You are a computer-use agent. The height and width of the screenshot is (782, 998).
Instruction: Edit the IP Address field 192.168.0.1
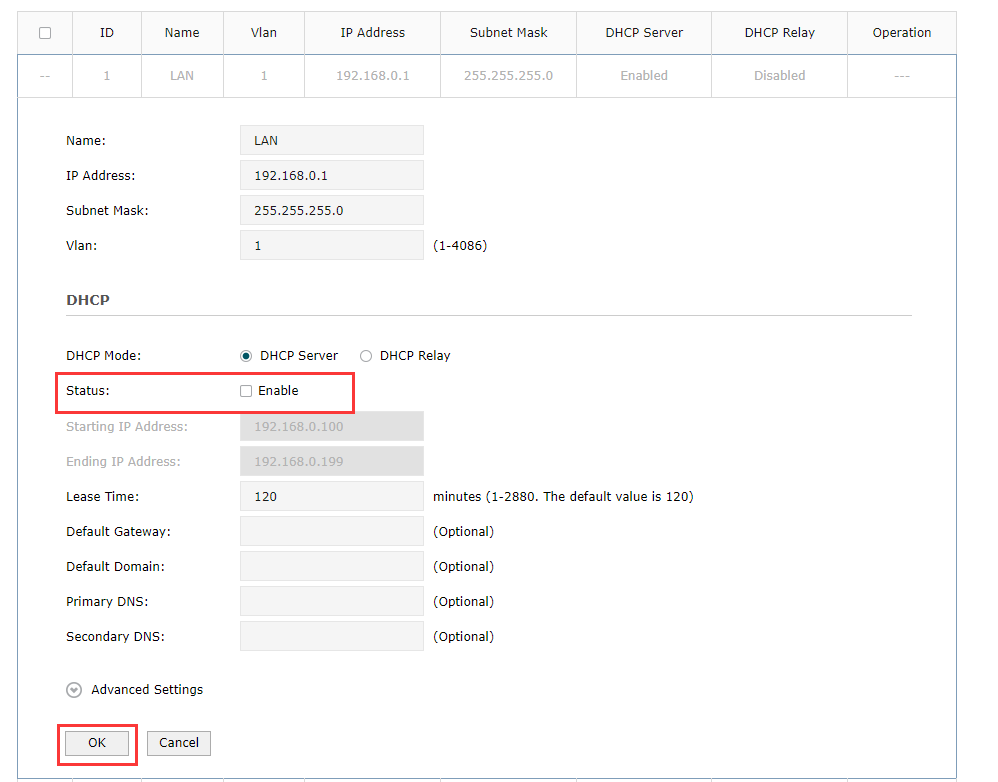332,175
